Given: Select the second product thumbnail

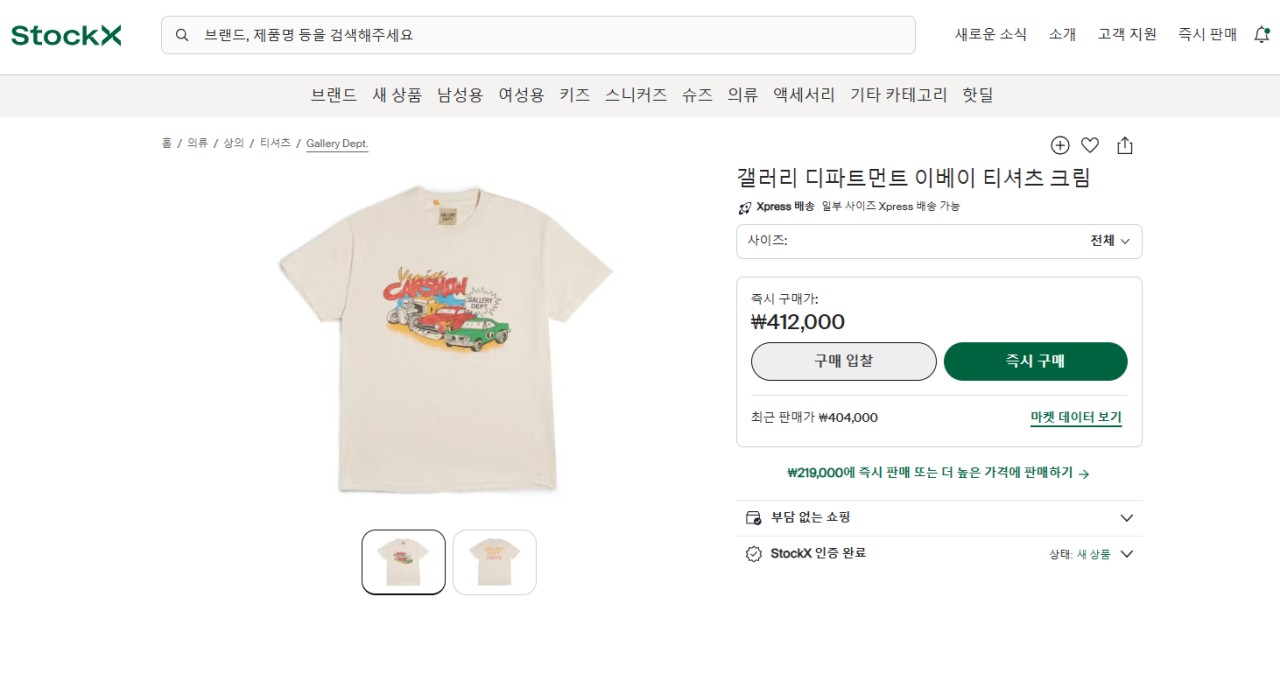Looking at the screenshot, I should (x=494, y=561).
